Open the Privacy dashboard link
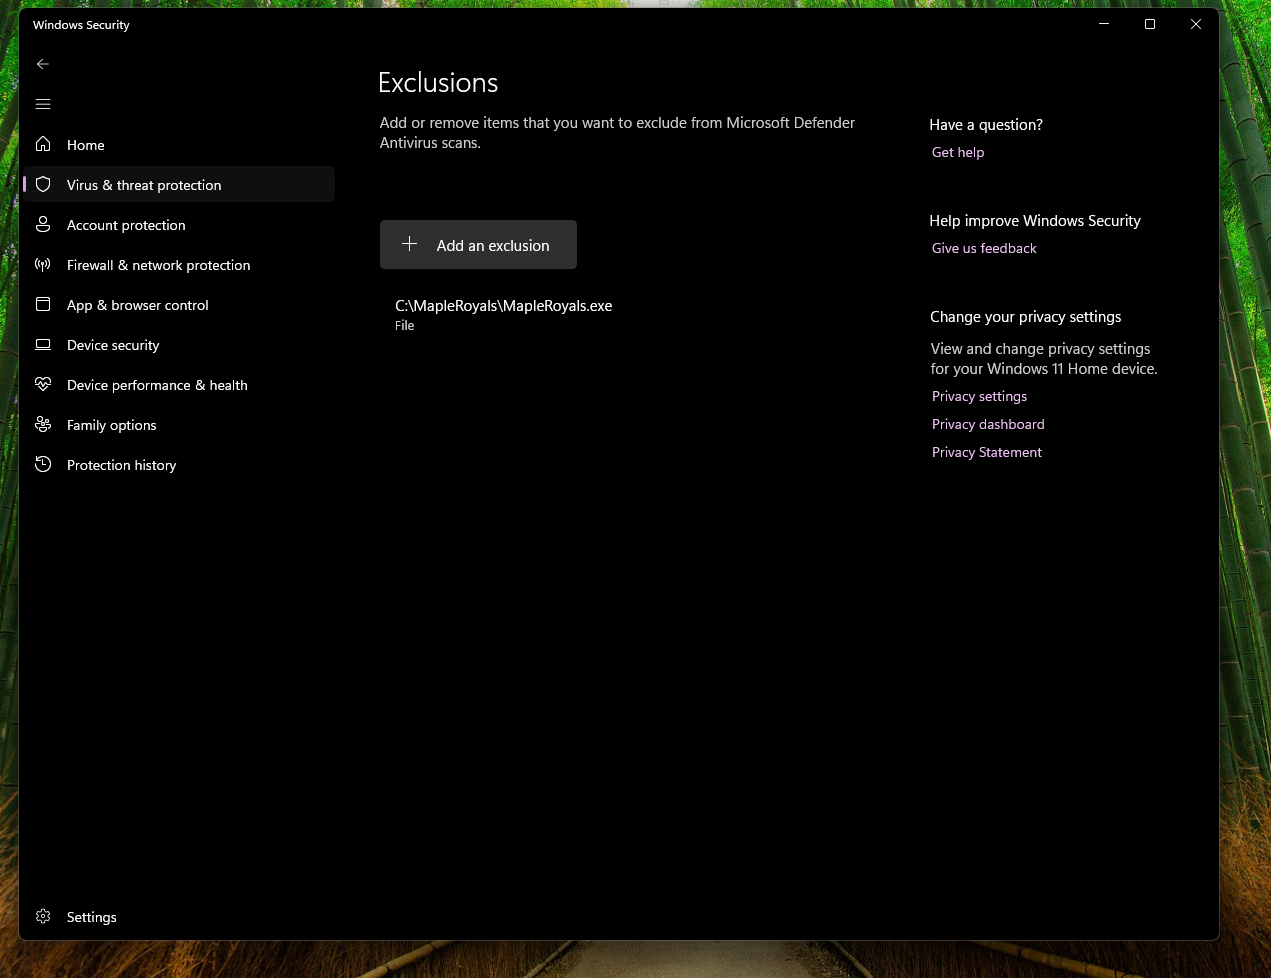 [x=988, y=424]
